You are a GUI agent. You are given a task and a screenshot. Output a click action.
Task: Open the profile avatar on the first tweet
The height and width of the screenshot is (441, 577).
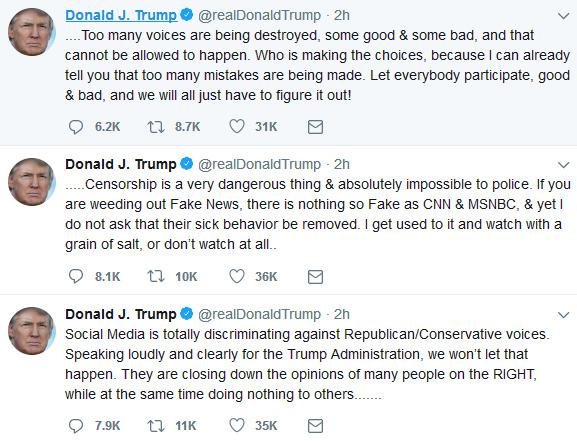(x=31, y=32)
